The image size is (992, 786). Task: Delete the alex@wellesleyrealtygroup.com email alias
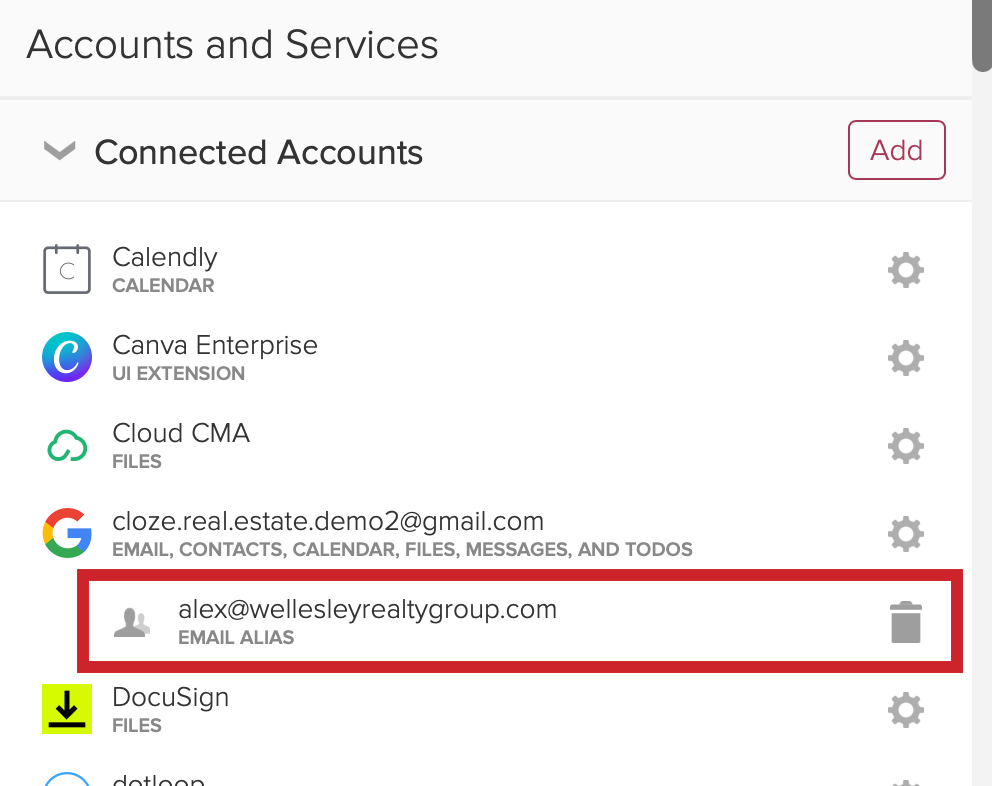905,622
